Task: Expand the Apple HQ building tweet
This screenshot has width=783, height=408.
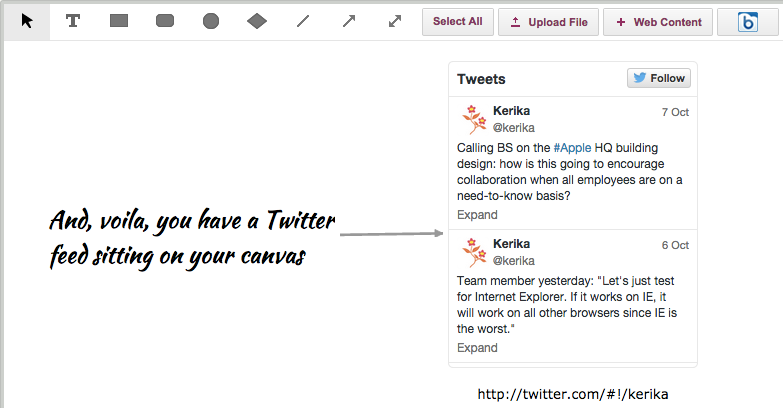Action: click(477, 215)
